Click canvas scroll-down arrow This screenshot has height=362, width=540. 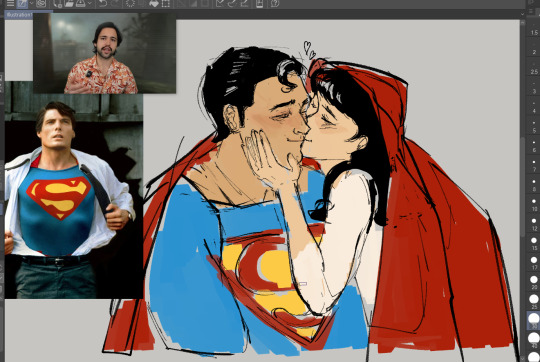(x=522, y=358)
